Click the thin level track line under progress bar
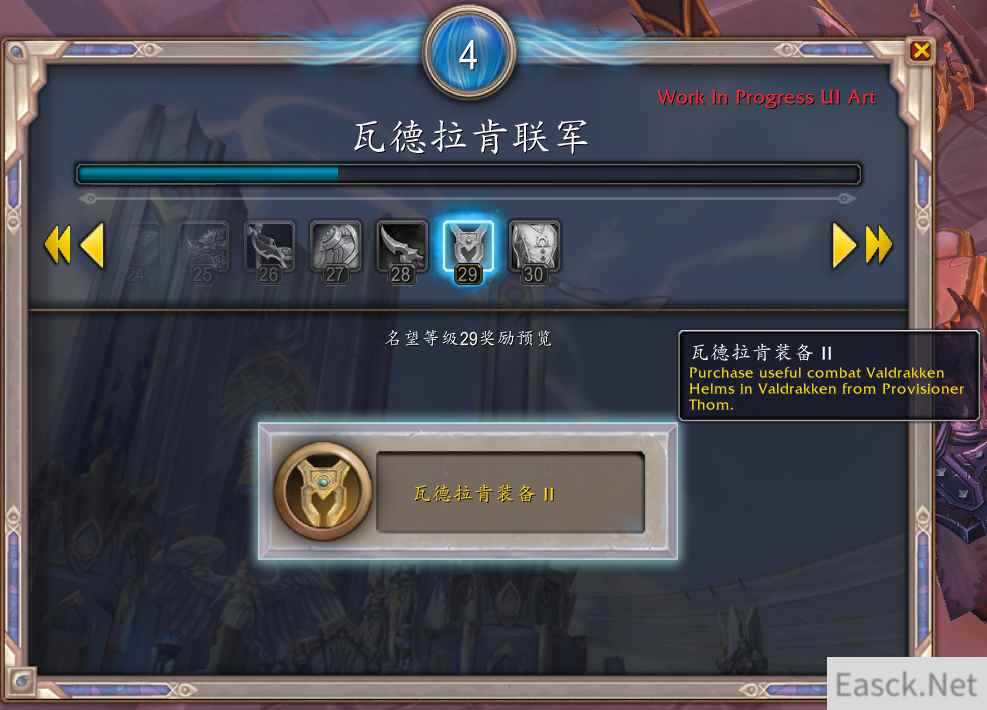The width and height of the screenshot is (987, 710). point(467,198)
